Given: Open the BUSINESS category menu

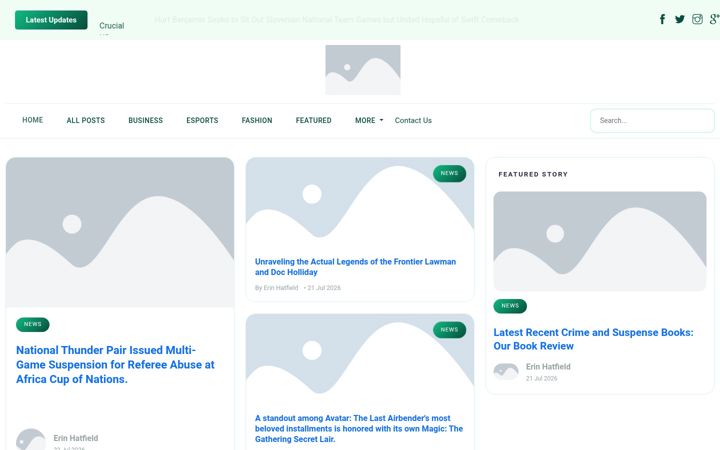Looking at the screenshot, I should click(146, 120).
